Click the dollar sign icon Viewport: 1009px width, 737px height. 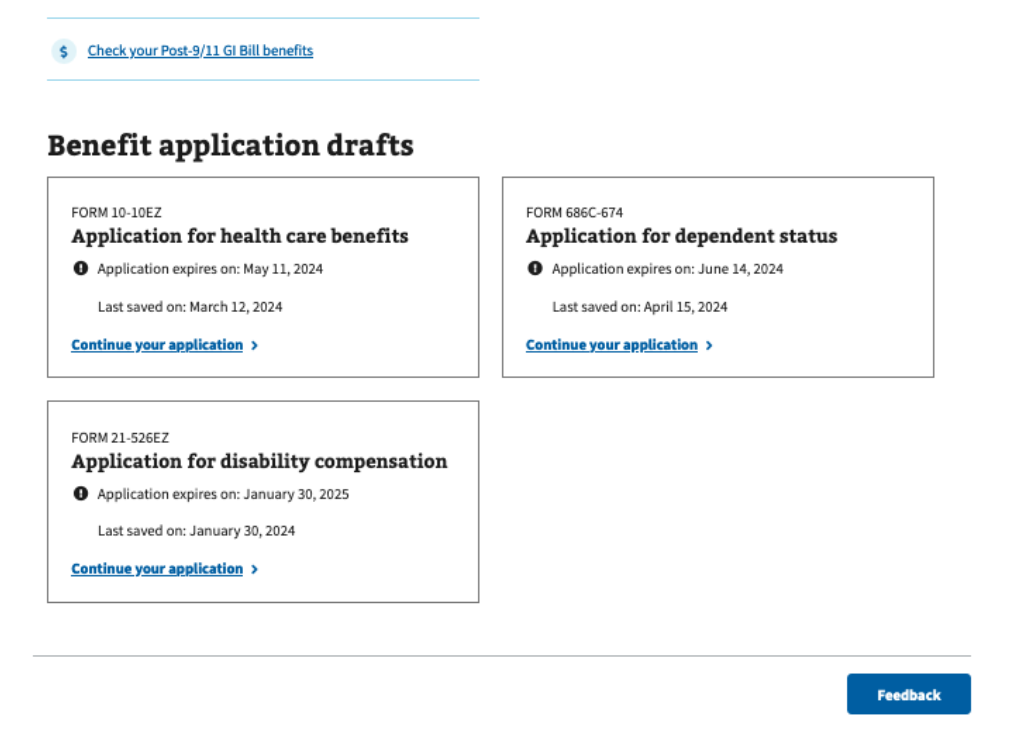pyautogui.click(x=63, y=50)
